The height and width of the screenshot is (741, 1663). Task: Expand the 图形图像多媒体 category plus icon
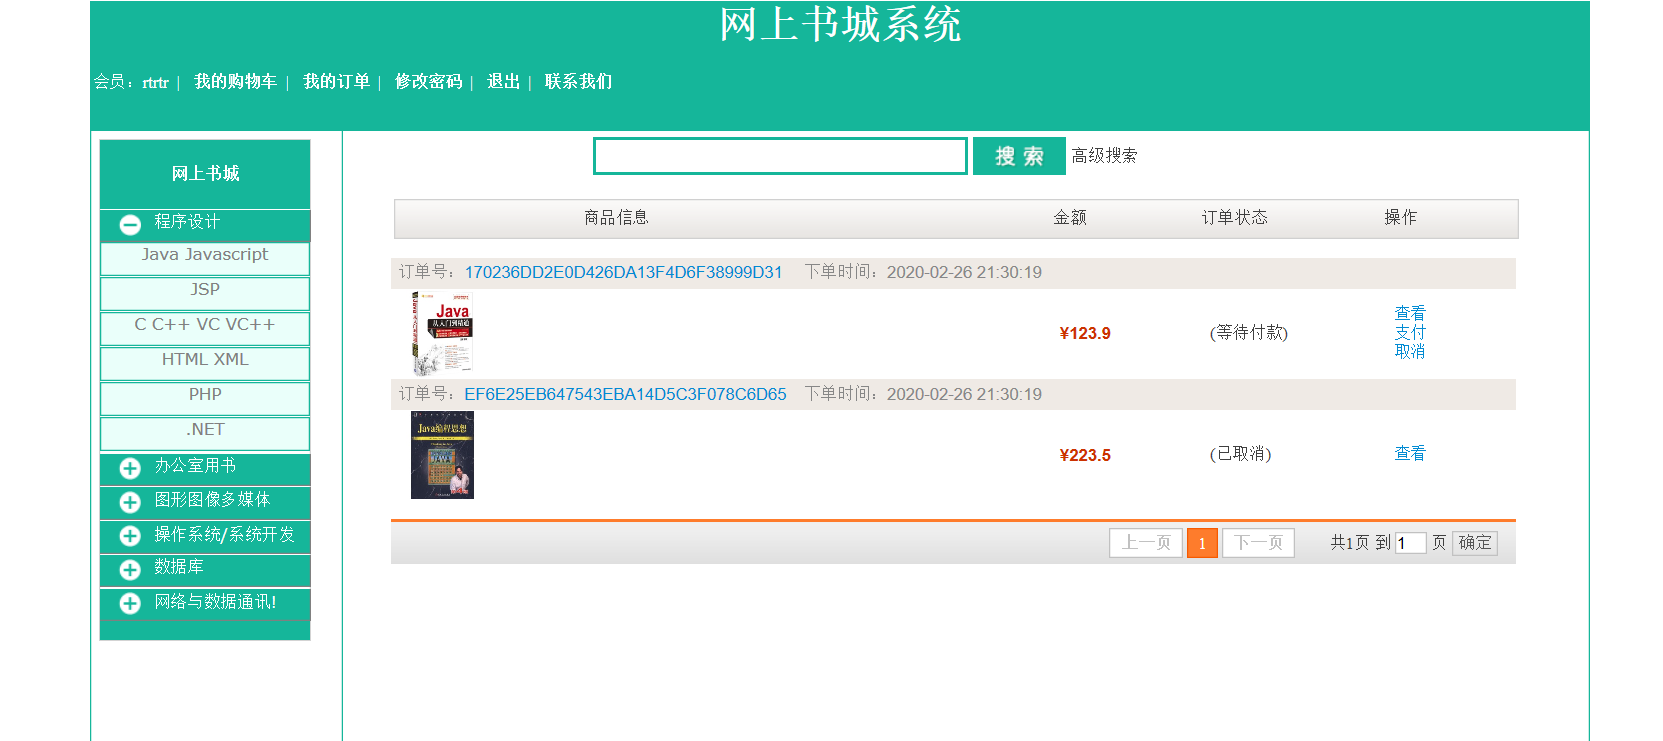point(130,502)
